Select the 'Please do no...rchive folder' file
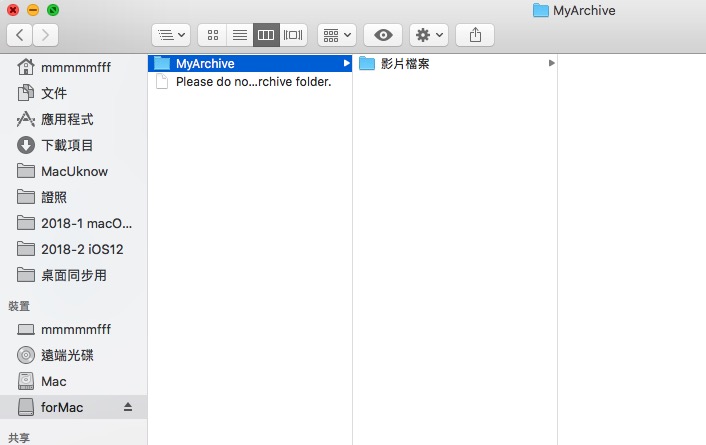This screenshot has width=706, height=445. coord(252,82)
